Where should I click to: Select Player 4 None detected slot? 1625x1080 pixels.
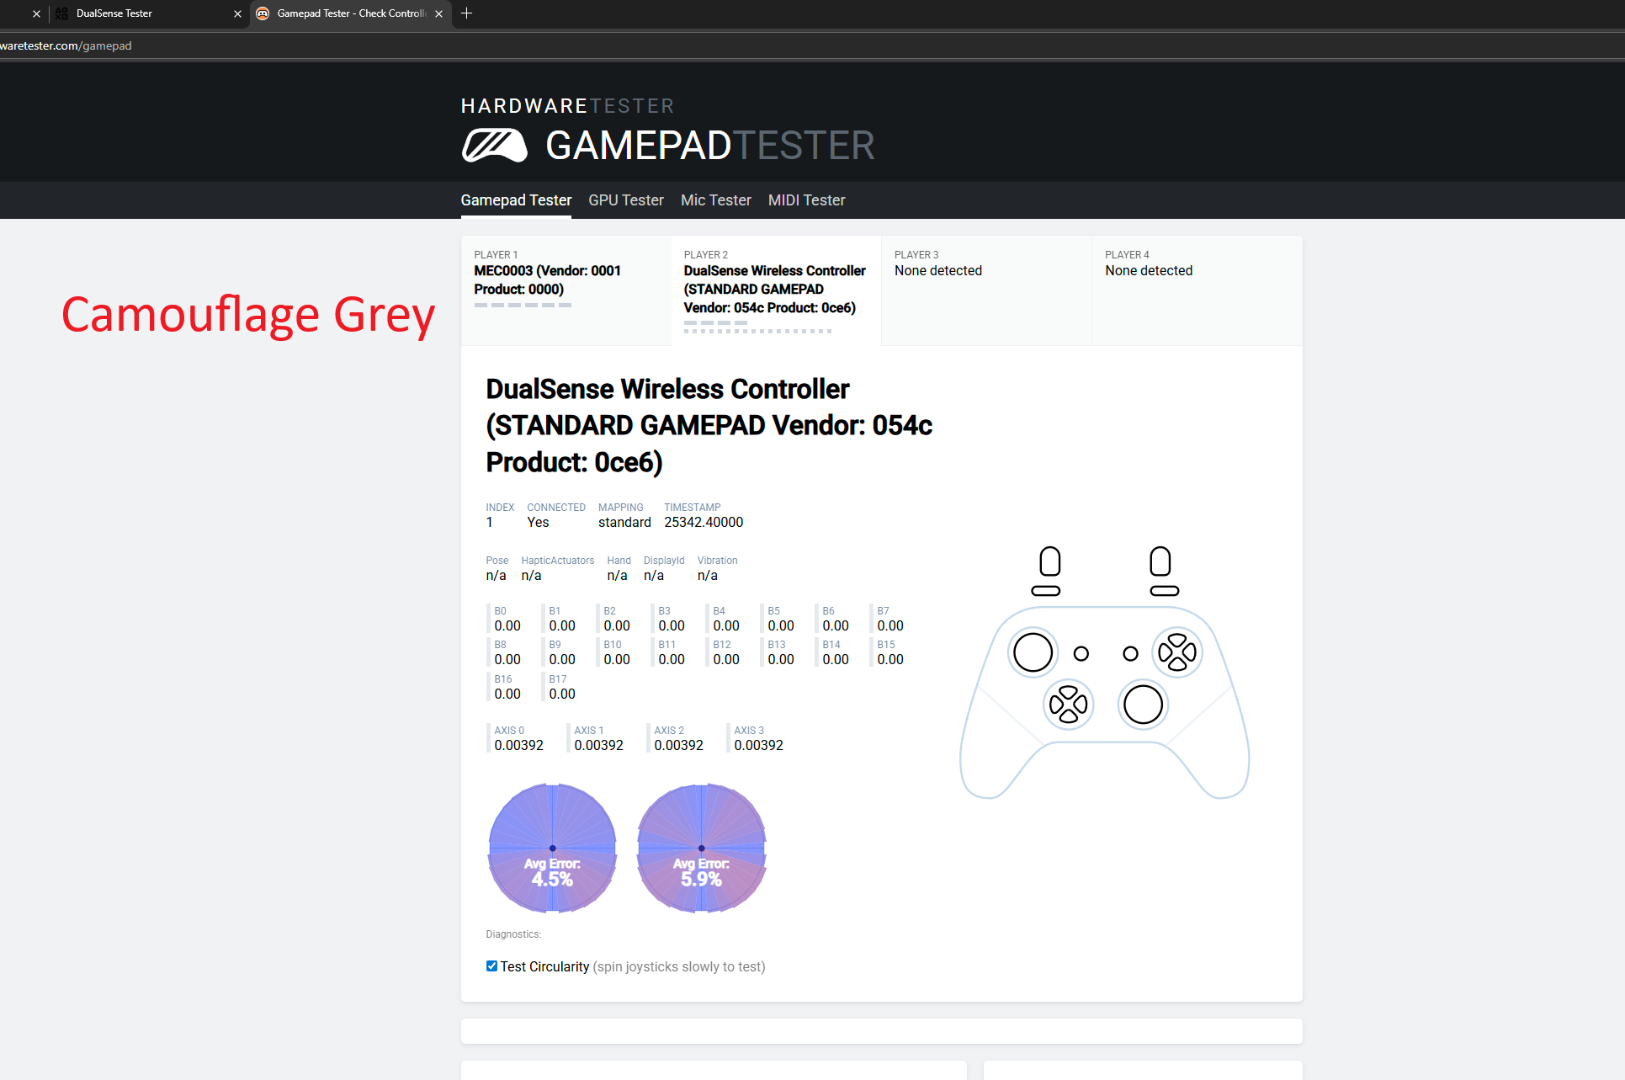pyautogui.click(x=1197, y=290)
